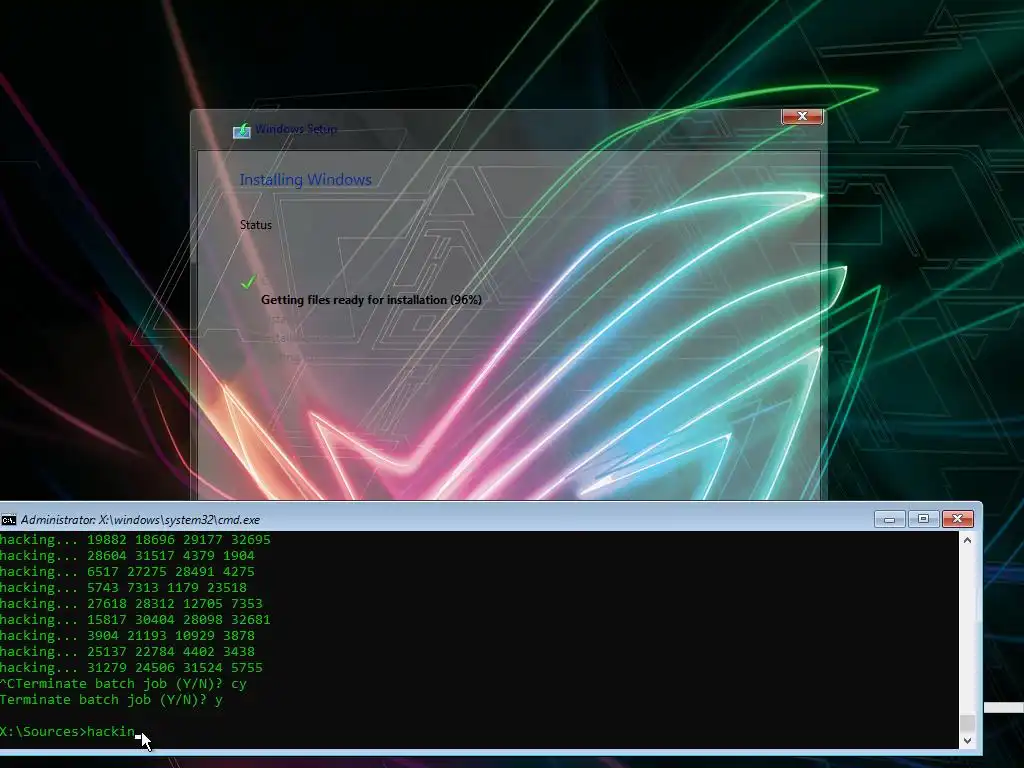Click the 'Status' label in Setup

[x=255, y=225]
